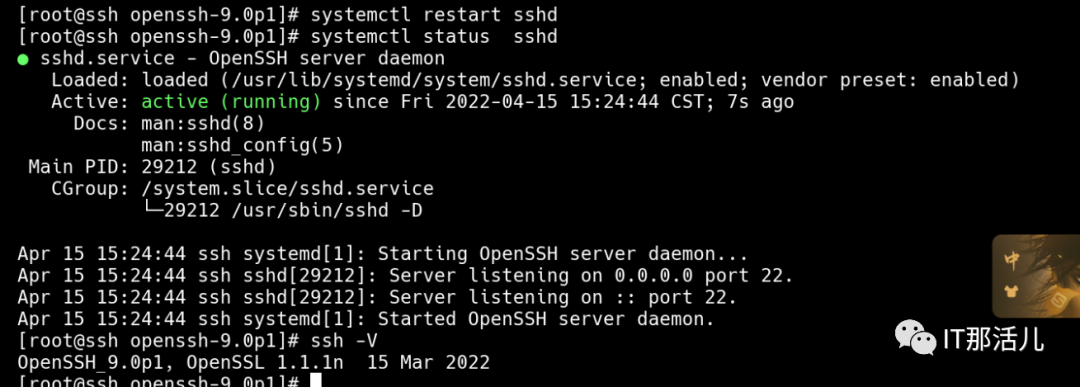This screenshot has width=1080, height=387.
Task: Click the 'man:sshd_config(5)' docs reference
Action: (242, 145)
